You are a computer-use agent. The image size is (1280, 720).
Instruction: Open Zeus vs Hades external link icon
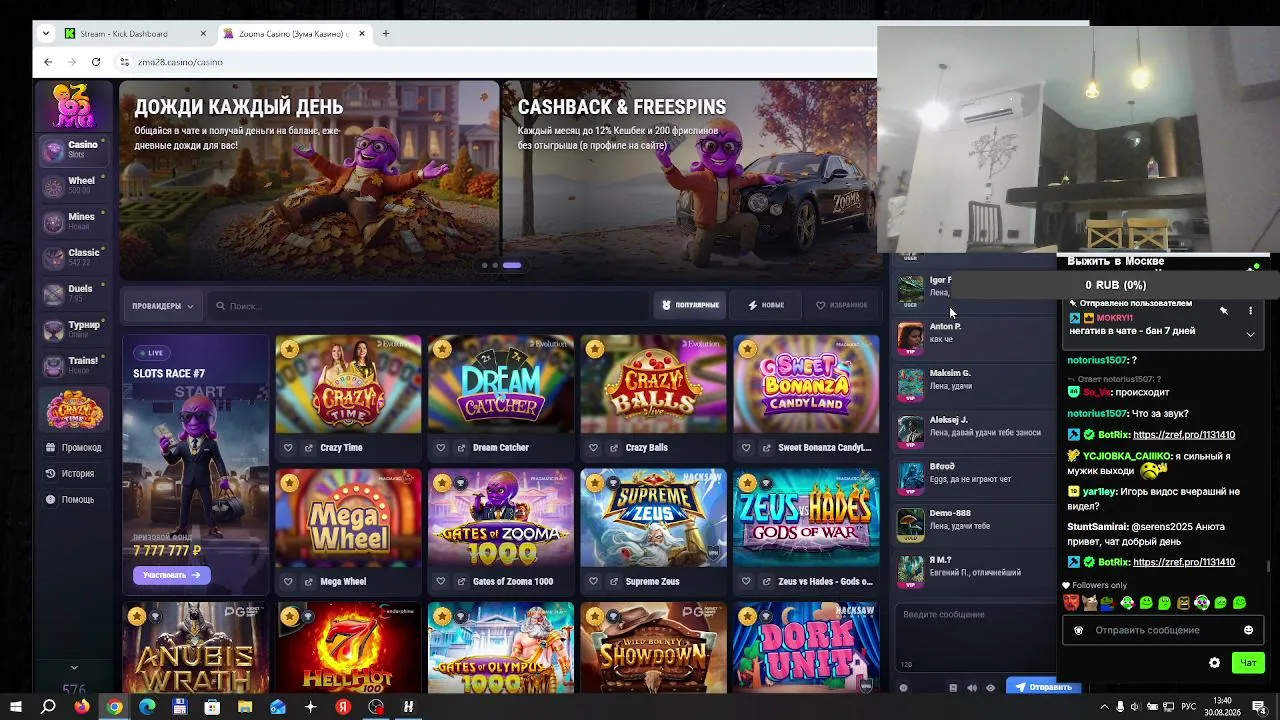pos(768,582)
